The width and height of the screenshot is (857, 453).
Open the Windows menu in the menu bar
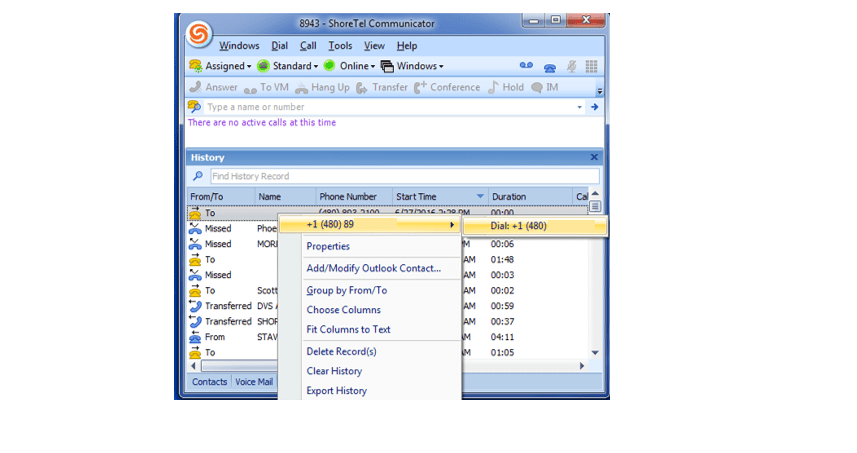(x=239, y=46)
